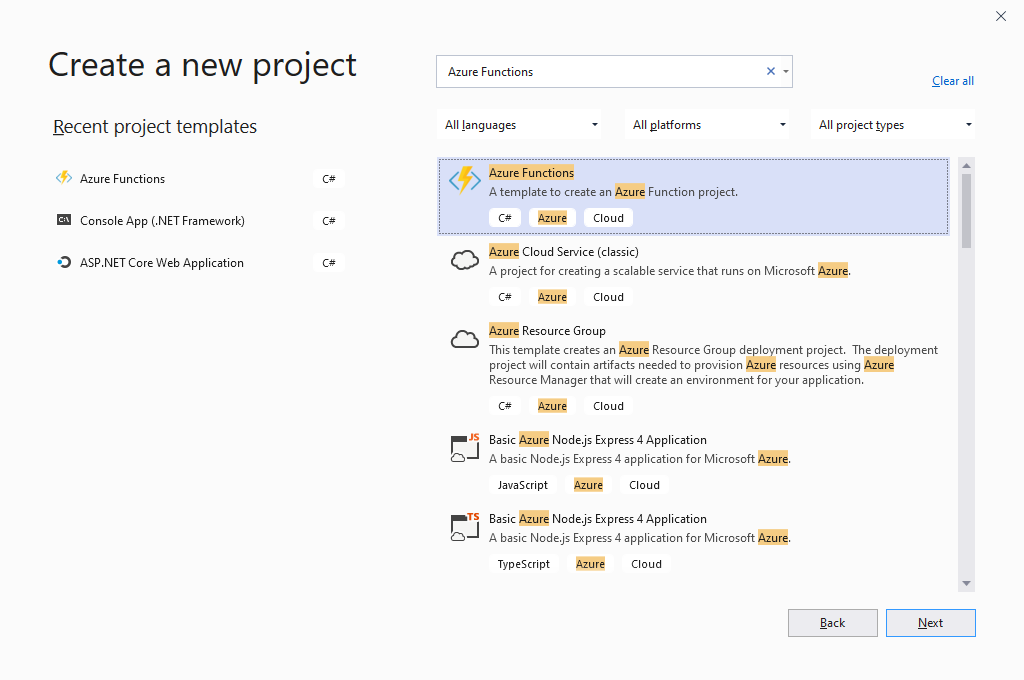Clear the search box with the X icon
Image resolution: width=1024 pixels, height=680 pixels.
click(771, 71)
